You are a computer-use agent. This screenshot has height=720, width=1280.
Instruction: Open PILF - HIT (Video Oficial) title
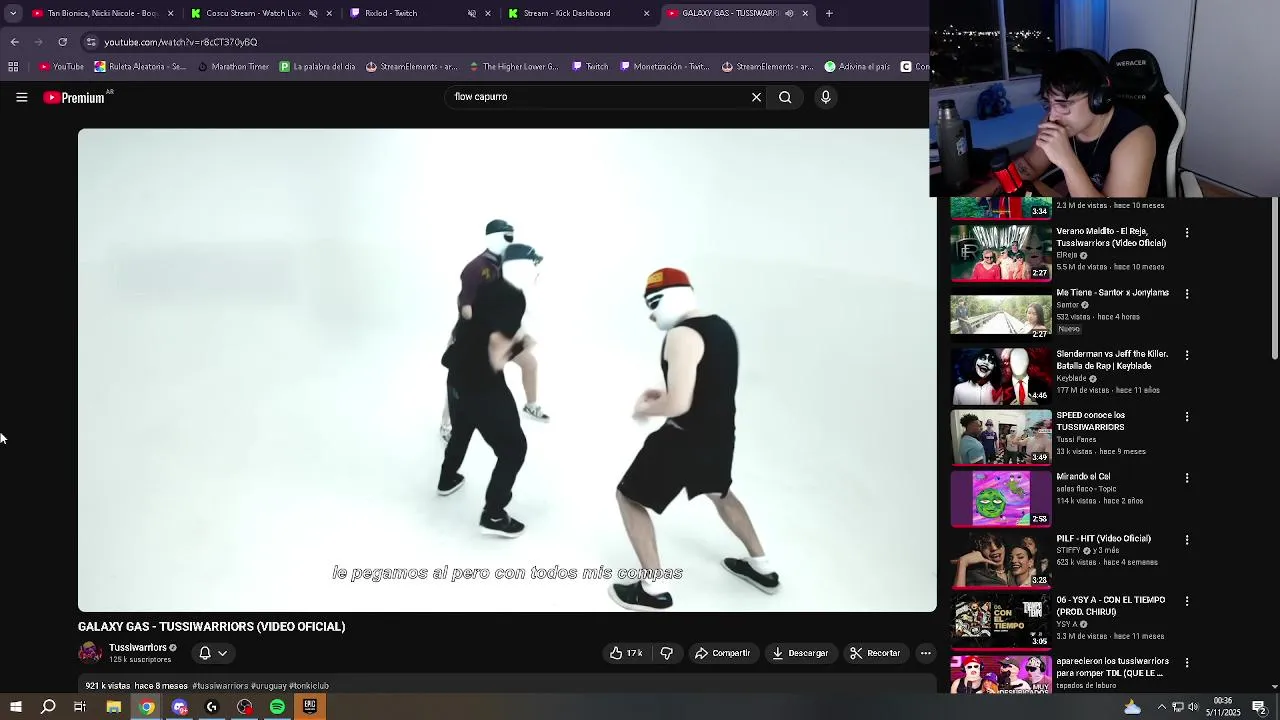[x=1103, y=539]
